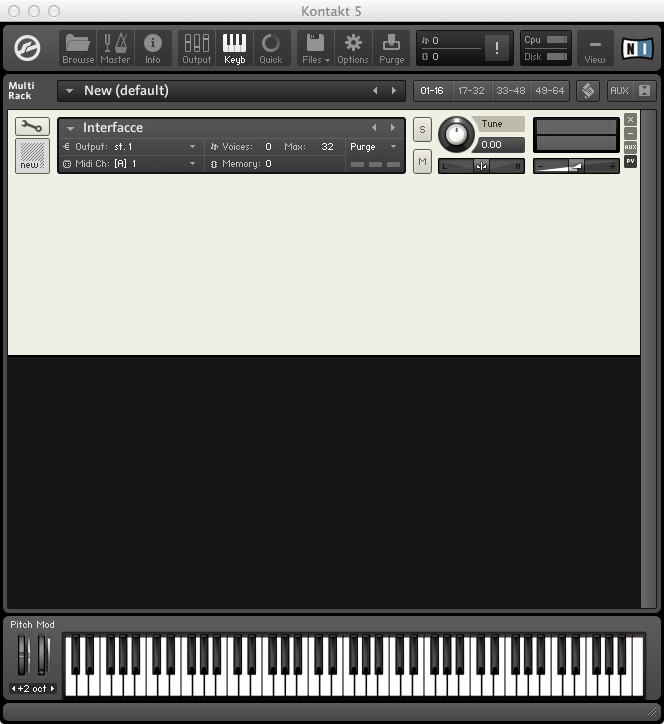Switch to rack page 17-32
The height and width of the screenshot is (724, 664).
click(471, 91)
